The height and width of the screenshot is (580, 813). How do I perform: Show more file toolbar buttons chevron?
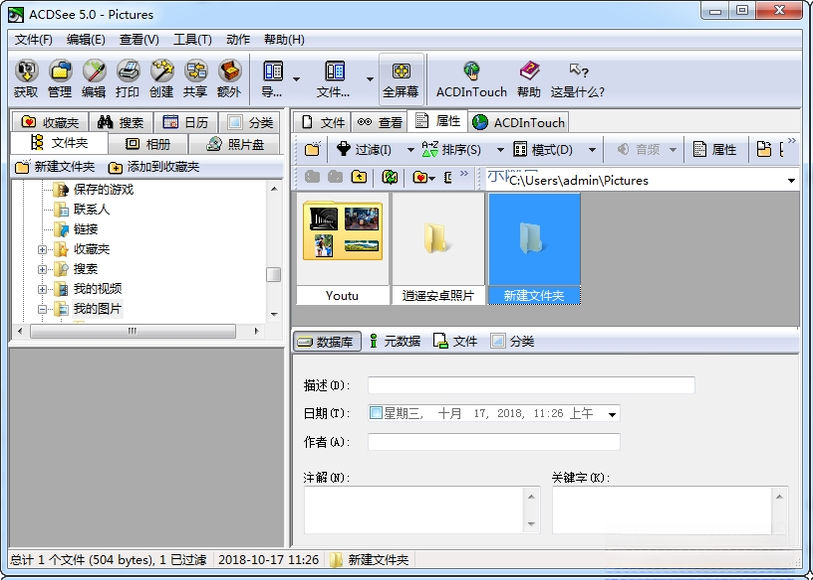tap(791, 140)
